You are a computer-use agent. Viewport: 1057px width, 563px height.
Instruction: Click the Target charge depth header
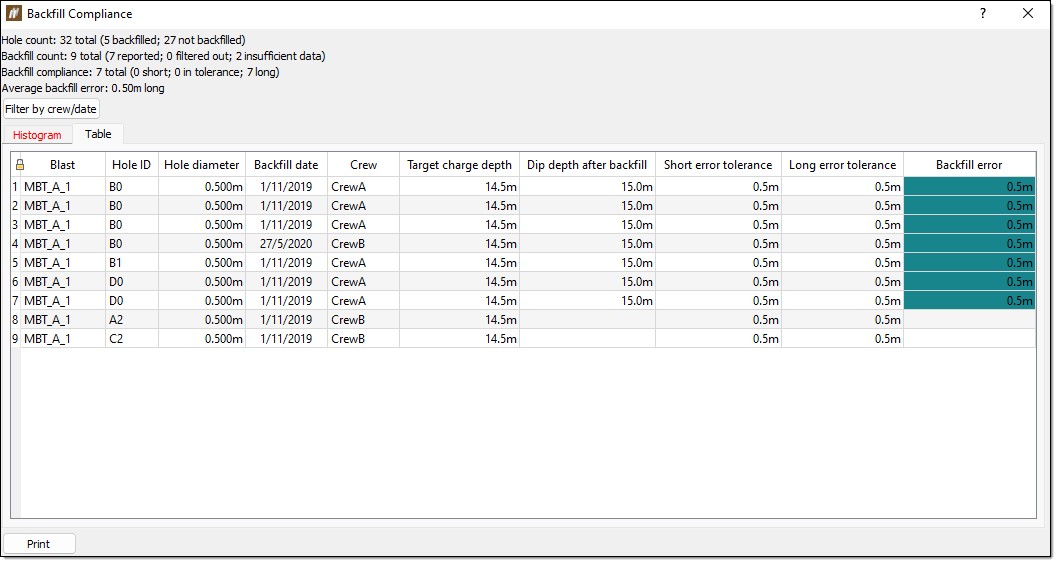coord(459,165)
